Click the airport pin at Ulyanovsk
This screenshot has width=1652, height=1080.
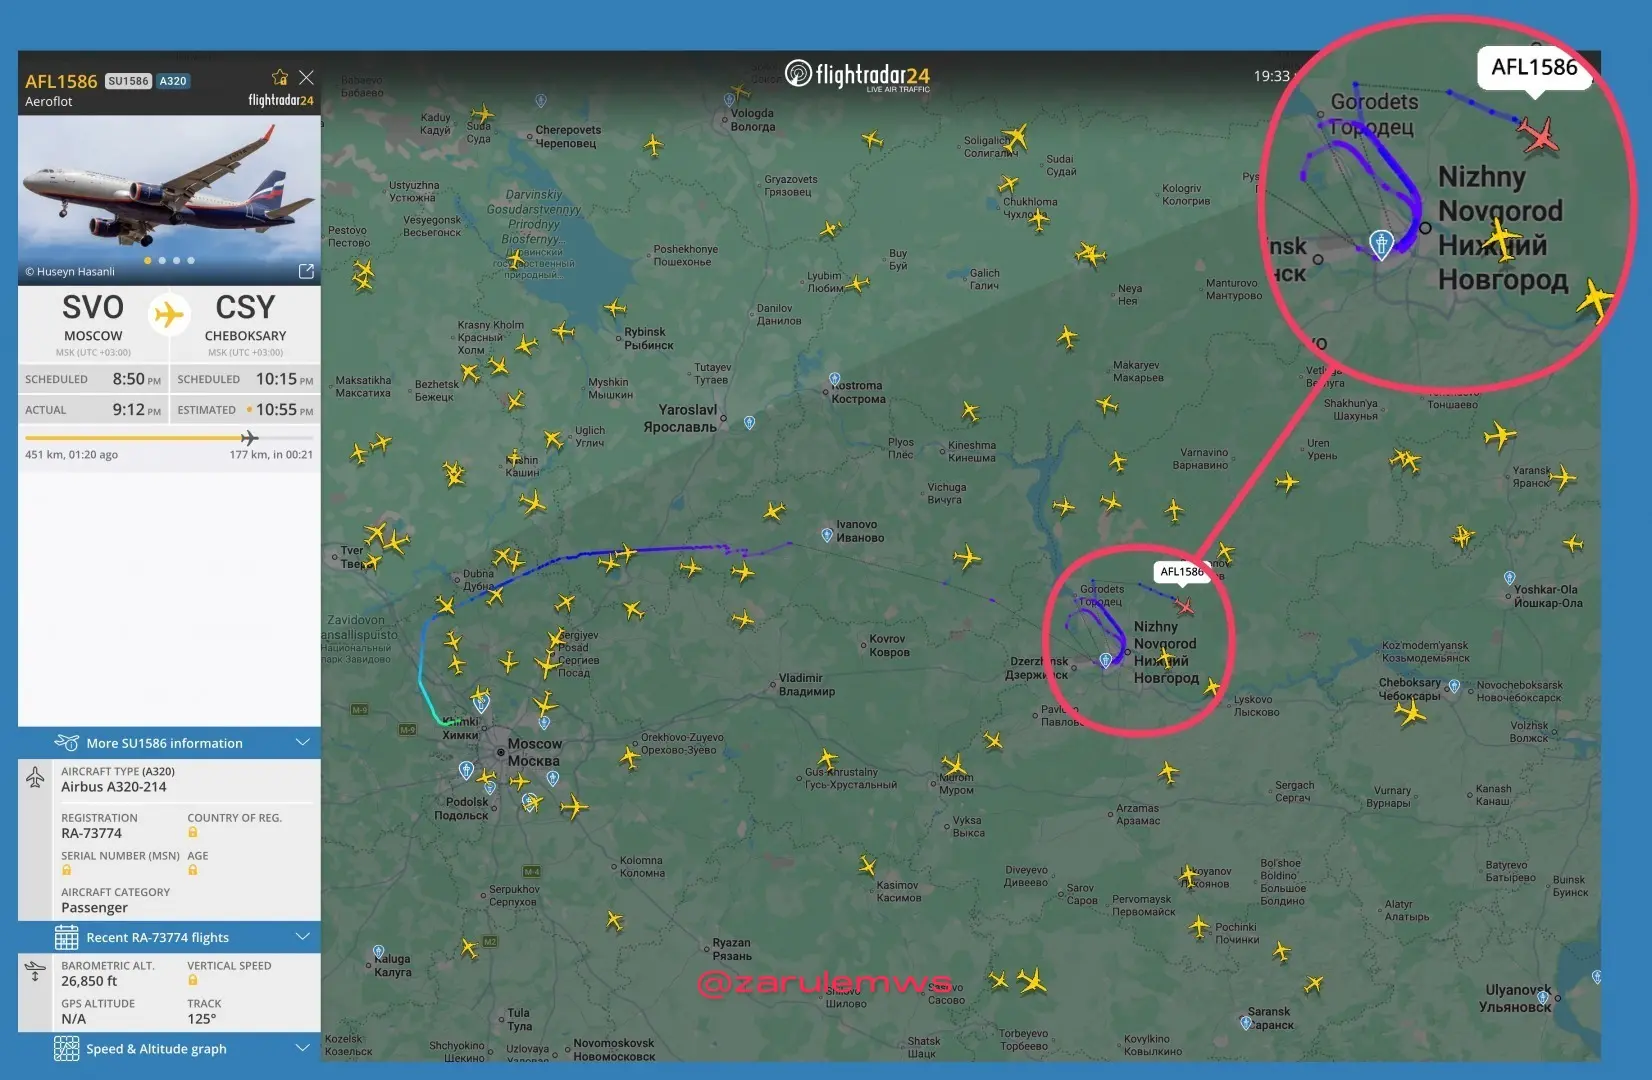(1544, 997)
